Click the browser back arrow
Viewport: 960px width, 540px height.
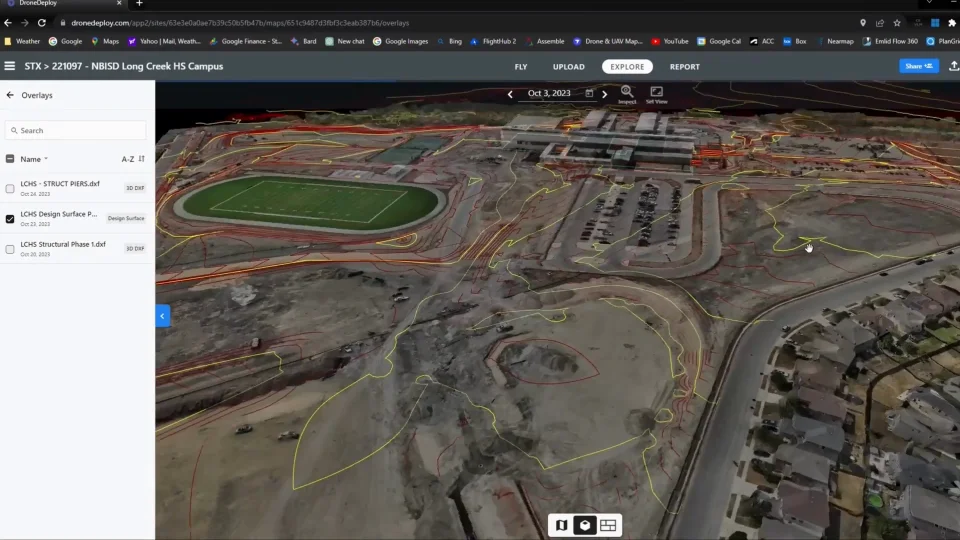coord(7,23)
